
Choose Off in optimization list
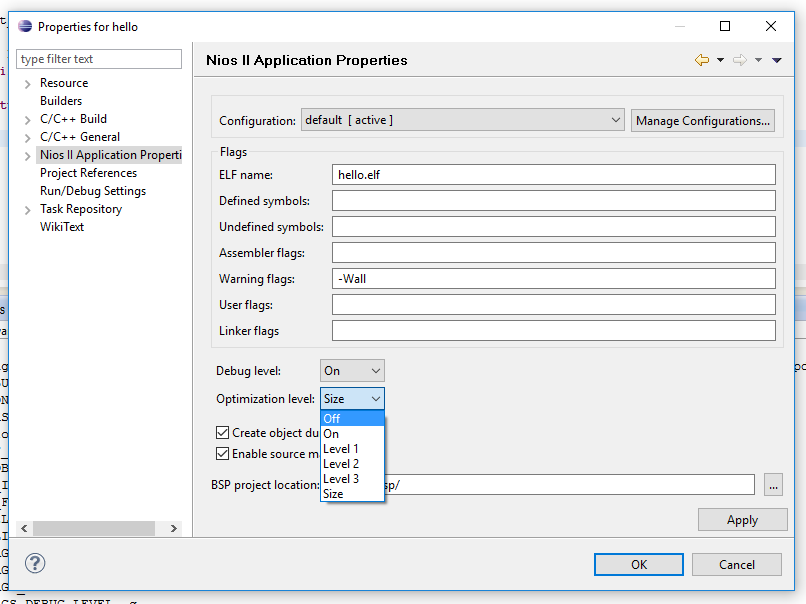[x=332, y=419]
